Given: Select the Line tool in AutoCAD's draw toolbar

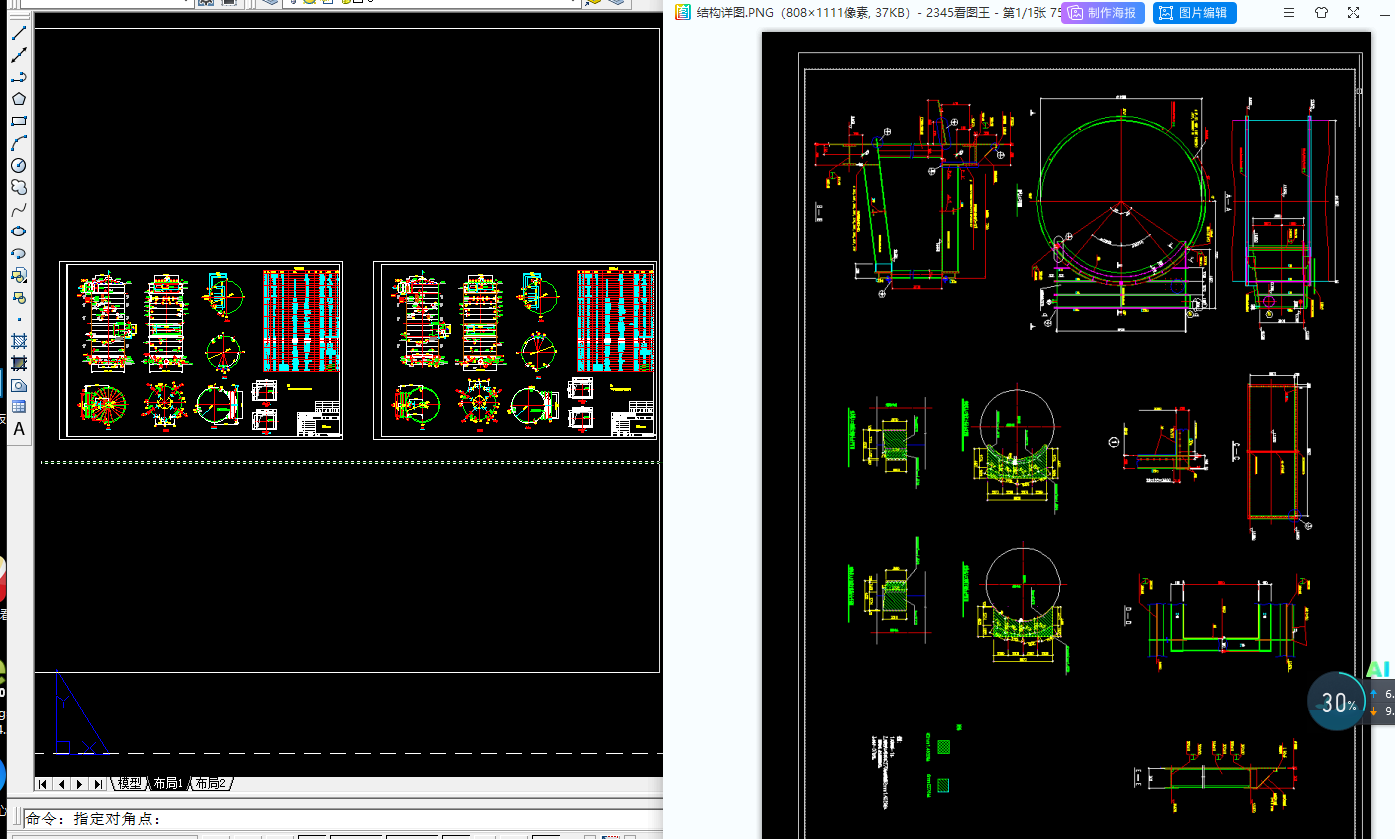Looking at the screenshot, I should pos(19,34).
